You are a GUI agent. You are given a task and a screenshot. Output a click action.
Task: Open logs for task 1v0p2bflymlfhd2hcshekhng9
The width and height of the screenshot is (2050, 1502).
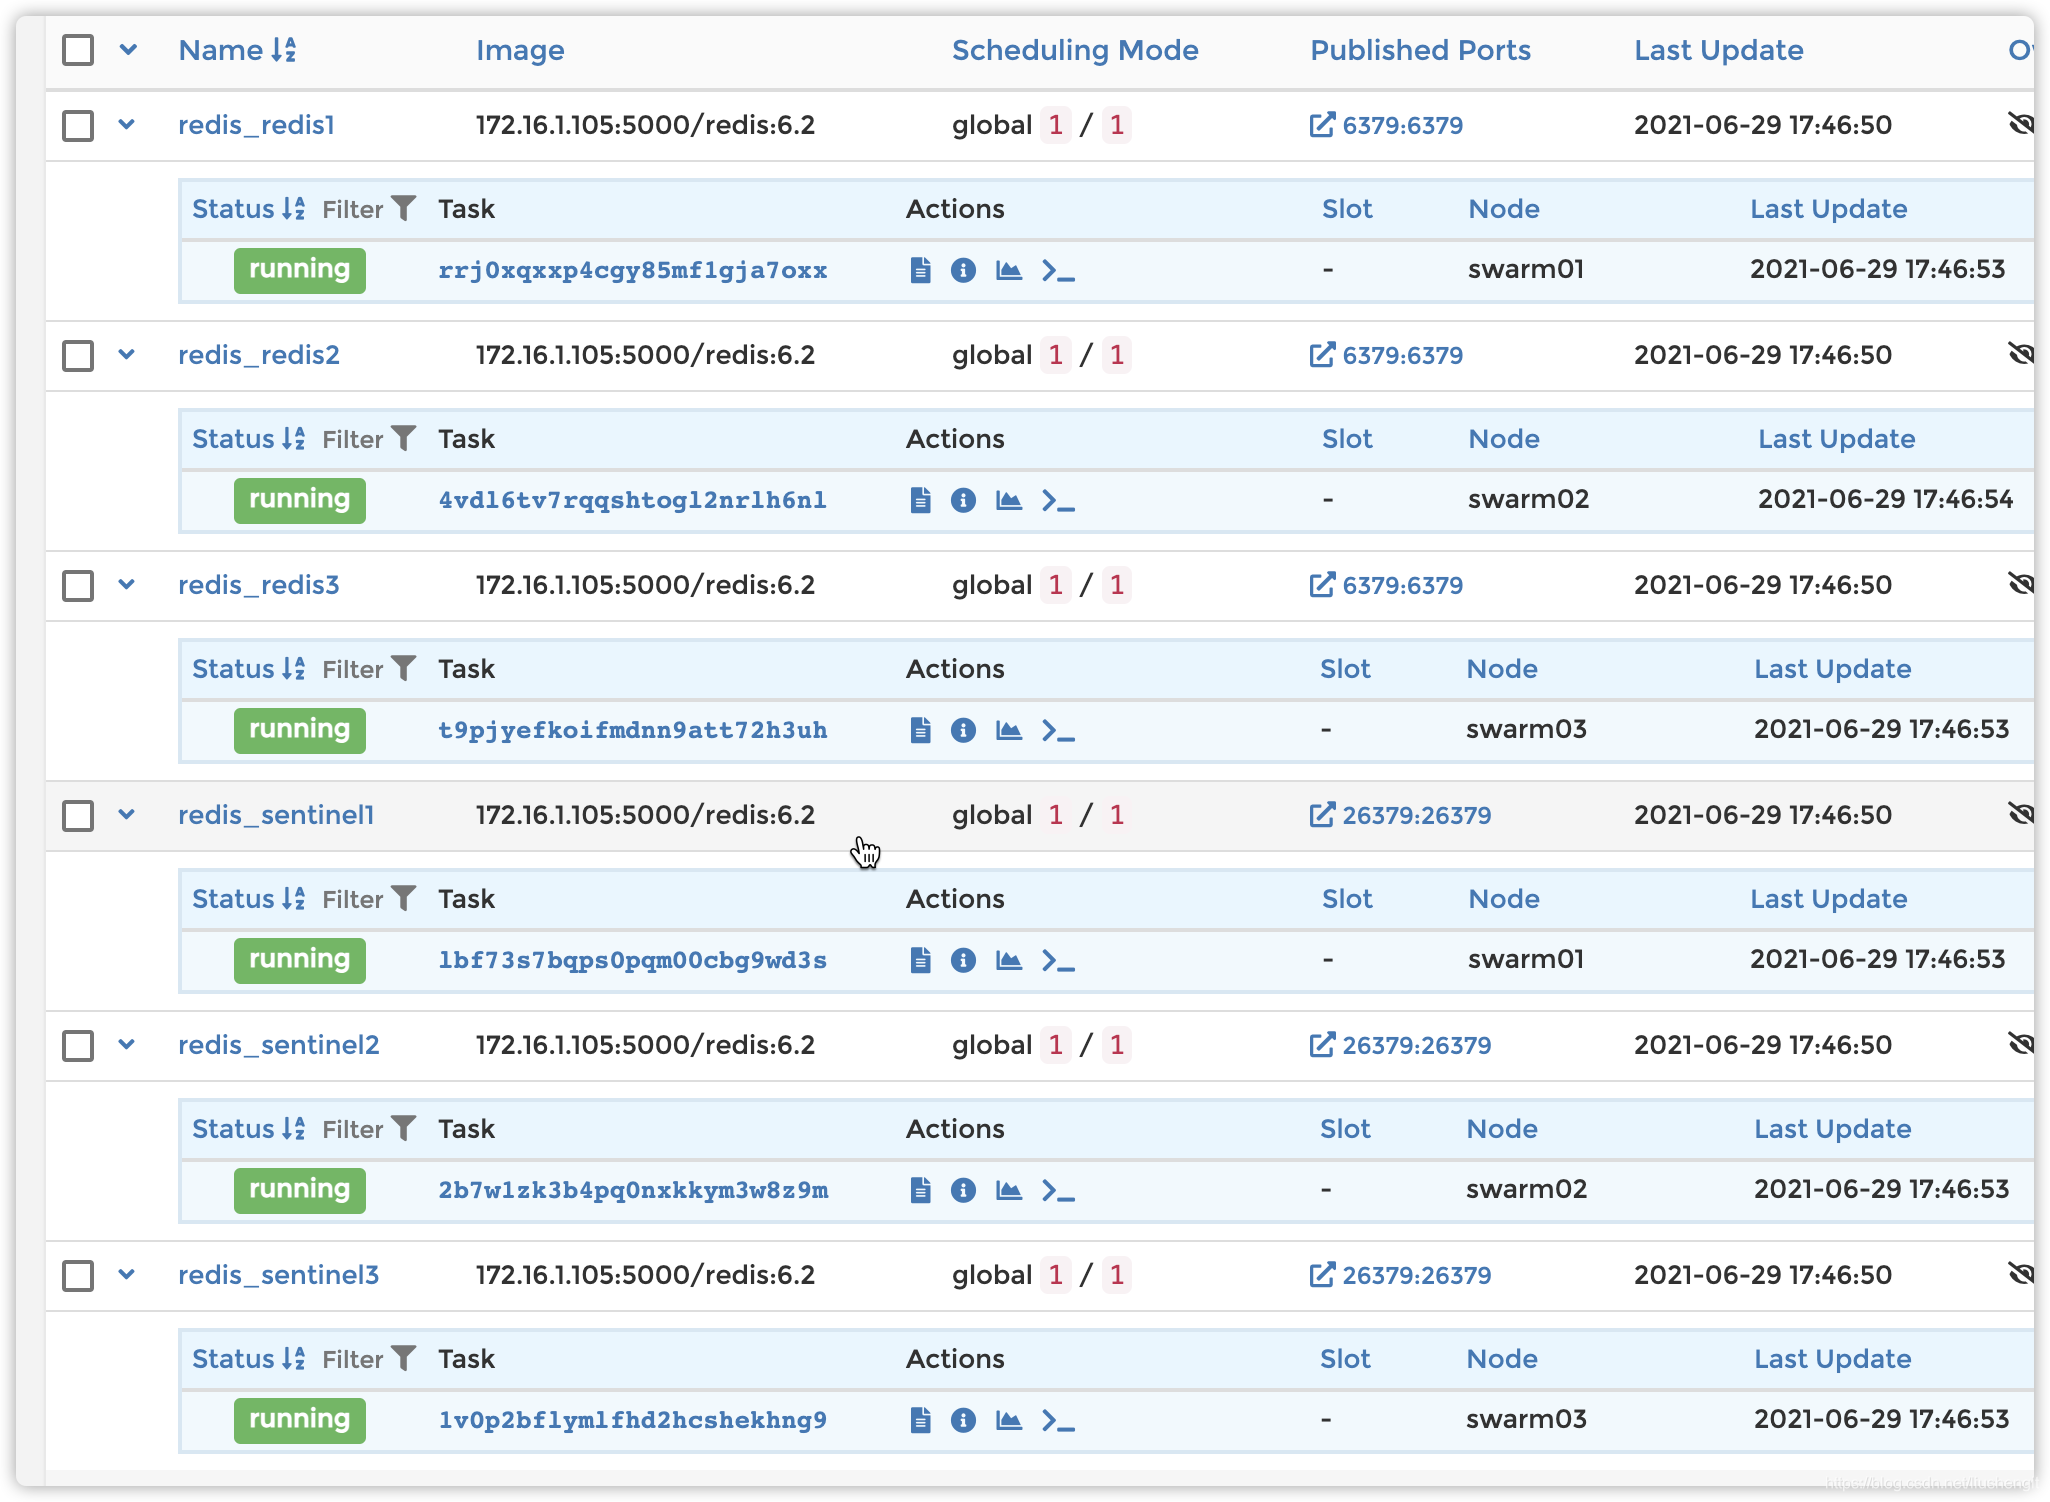[x=921, y=1420]
